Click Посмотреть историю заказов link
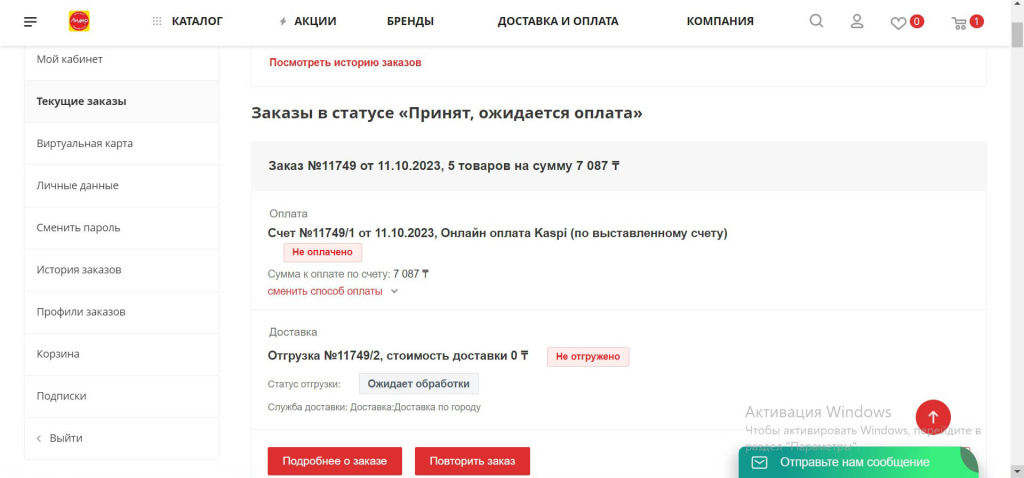The image size is (1024, 478). click(x=345, y=63)
